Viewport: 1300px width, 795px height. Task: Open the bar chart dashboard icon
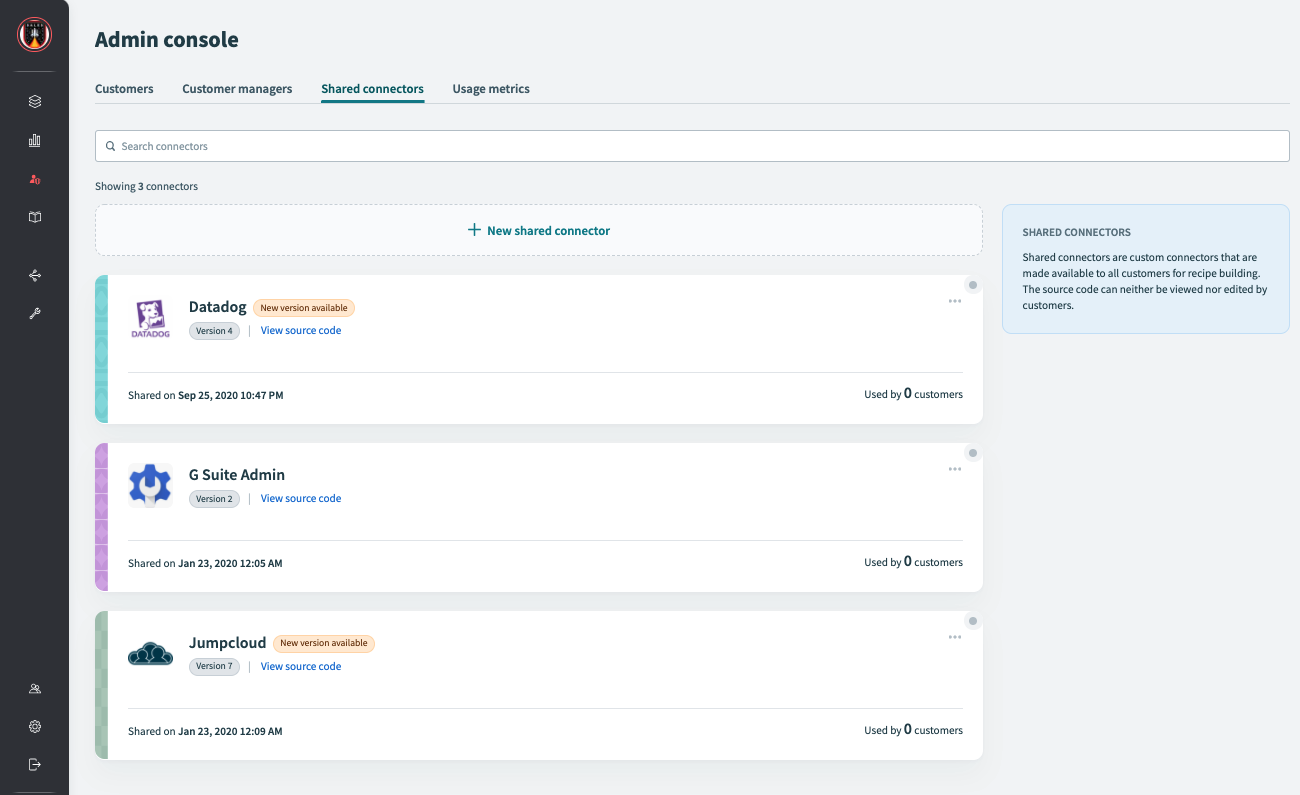[35, 141]
